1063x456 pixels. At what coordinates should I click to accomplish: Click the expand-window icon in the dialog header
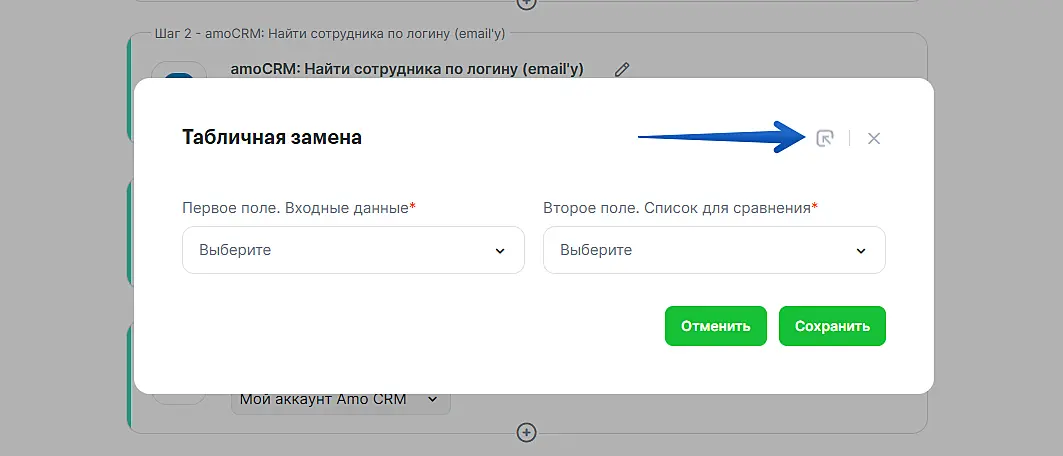[824, 138]
